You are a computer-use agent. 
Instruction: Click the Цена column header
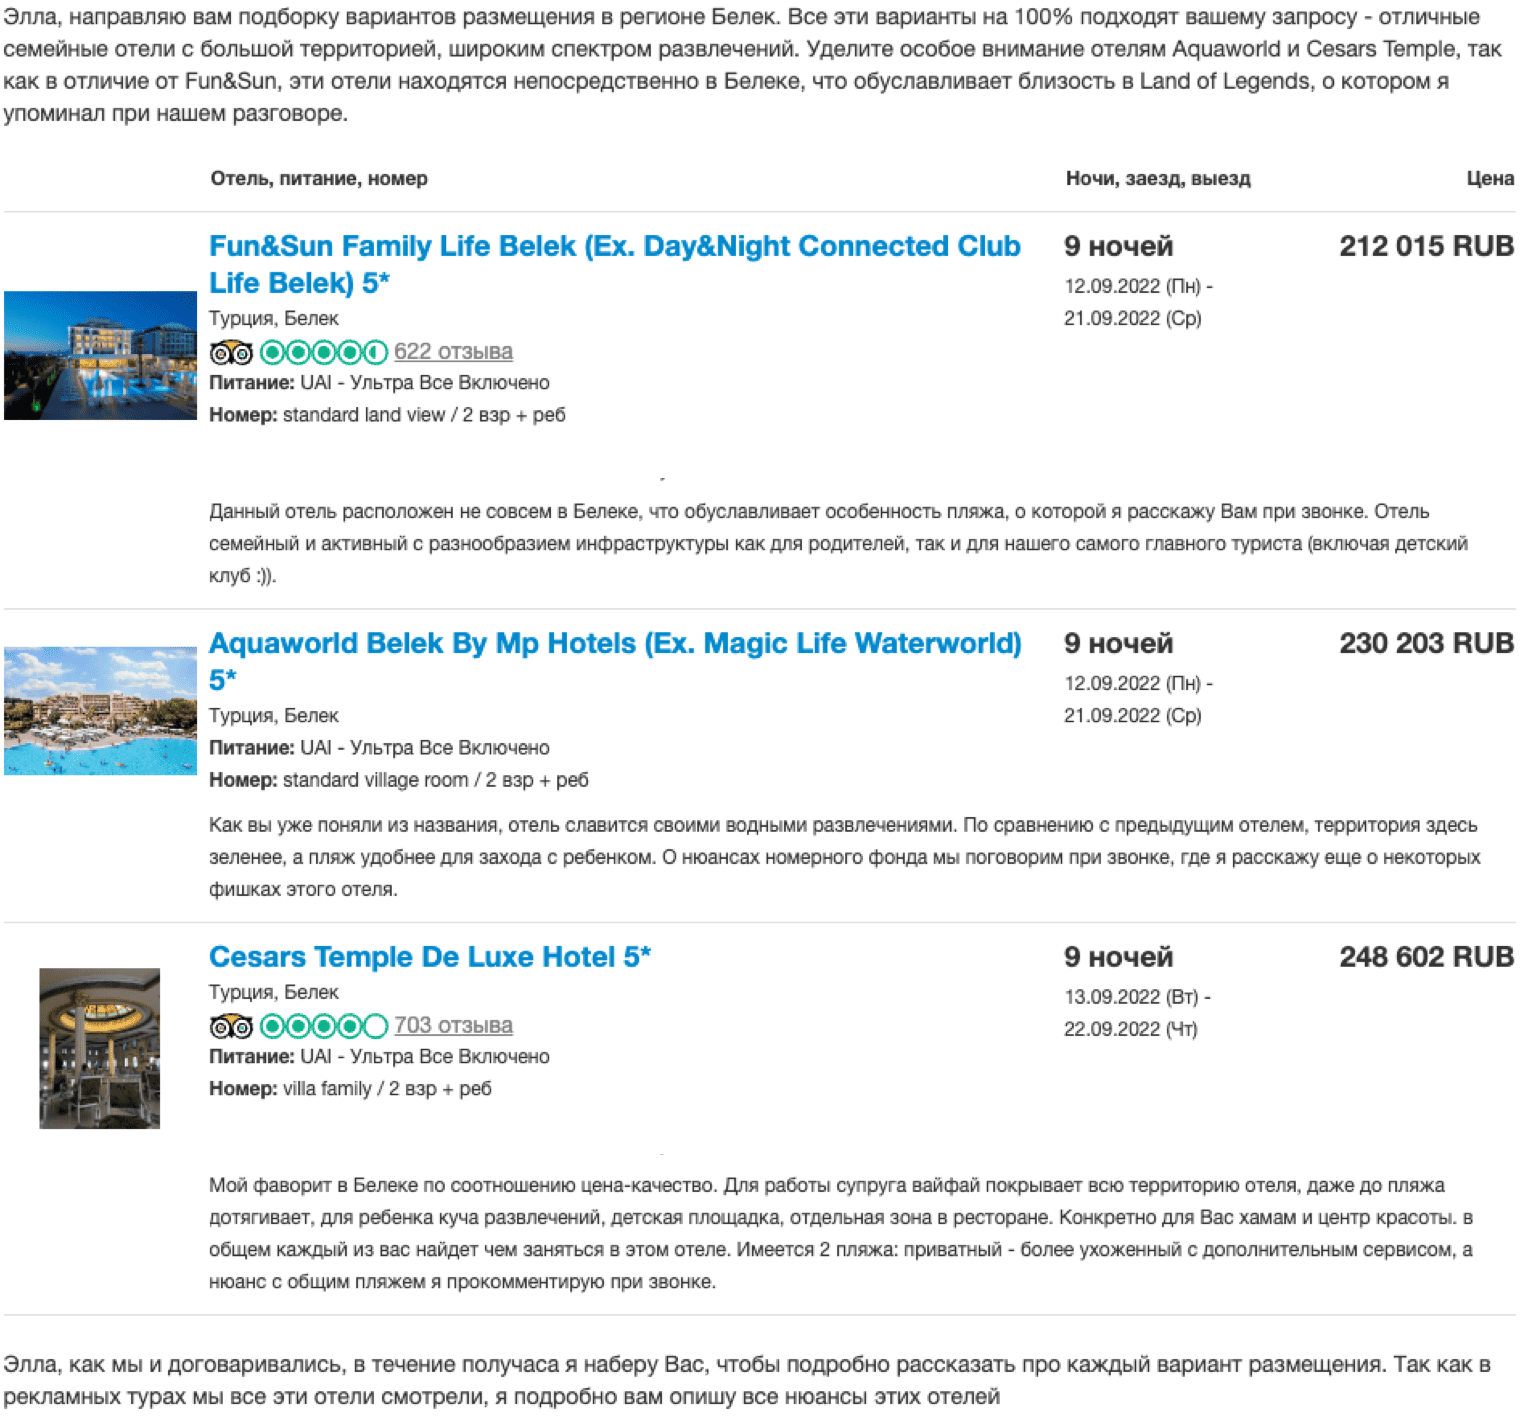point(1490,178)
